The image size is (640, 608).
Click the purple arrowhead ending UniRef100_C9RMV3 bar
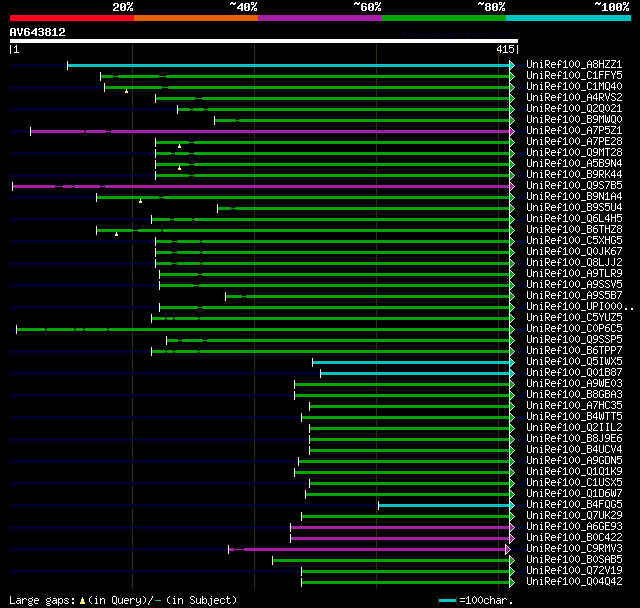click(508, 549)
